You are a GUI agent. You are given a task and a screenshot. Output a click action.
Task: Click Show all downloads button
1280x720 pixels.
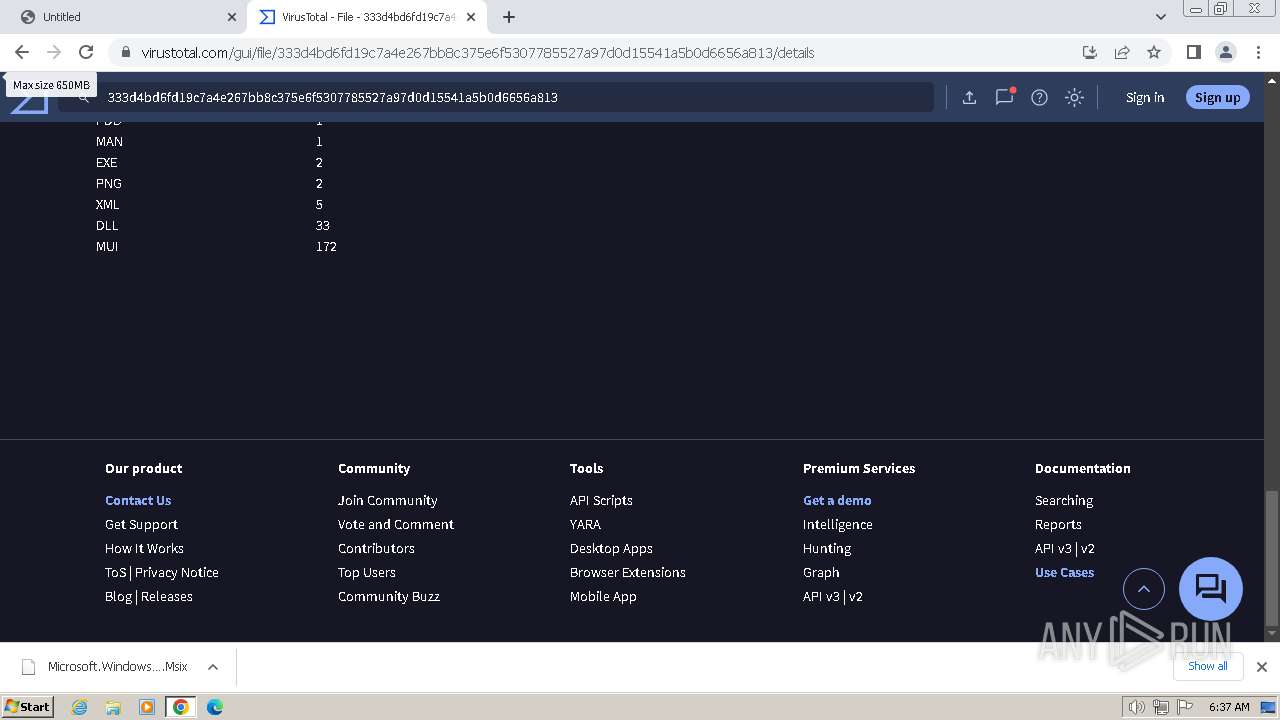[x=1208, y=666]
